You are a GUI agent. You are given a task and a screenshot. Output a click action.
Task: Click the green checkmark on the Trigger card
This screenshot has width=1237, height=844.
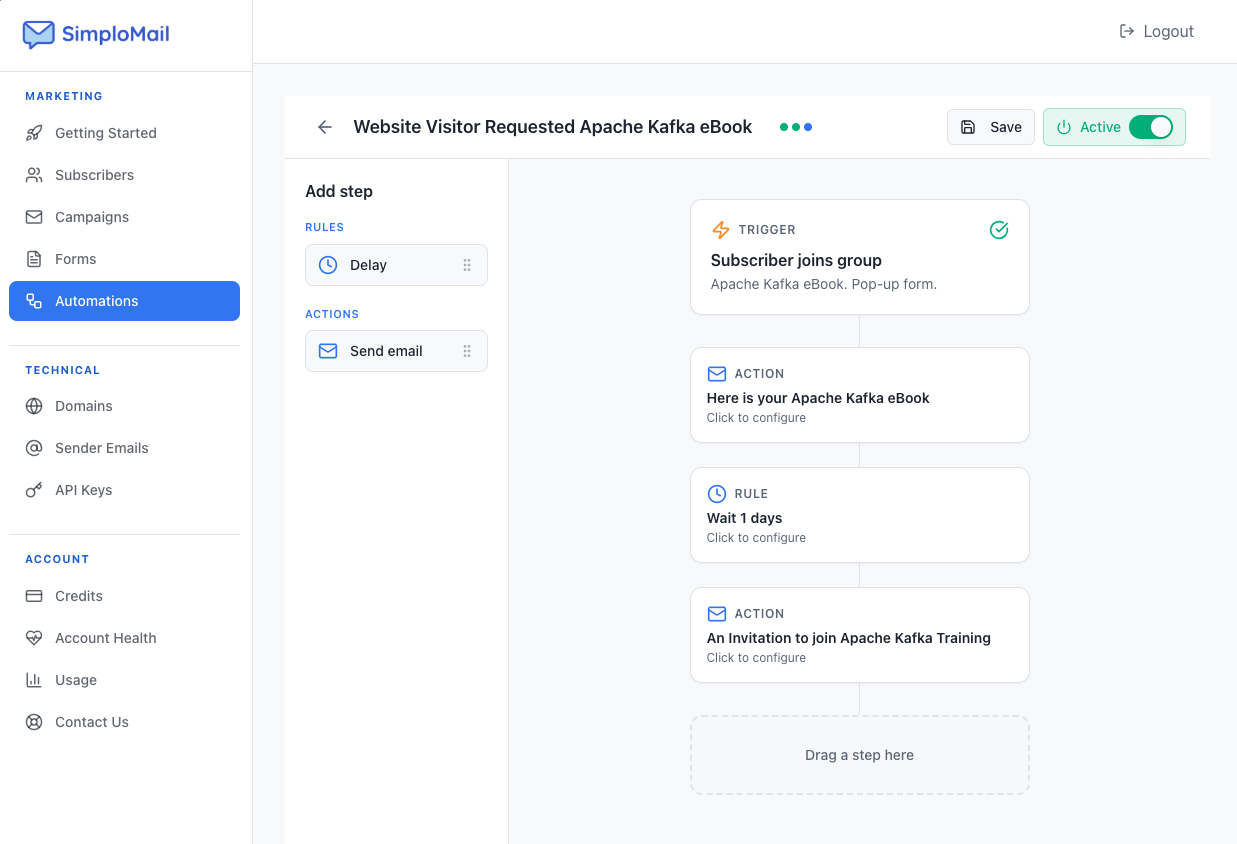999,230
